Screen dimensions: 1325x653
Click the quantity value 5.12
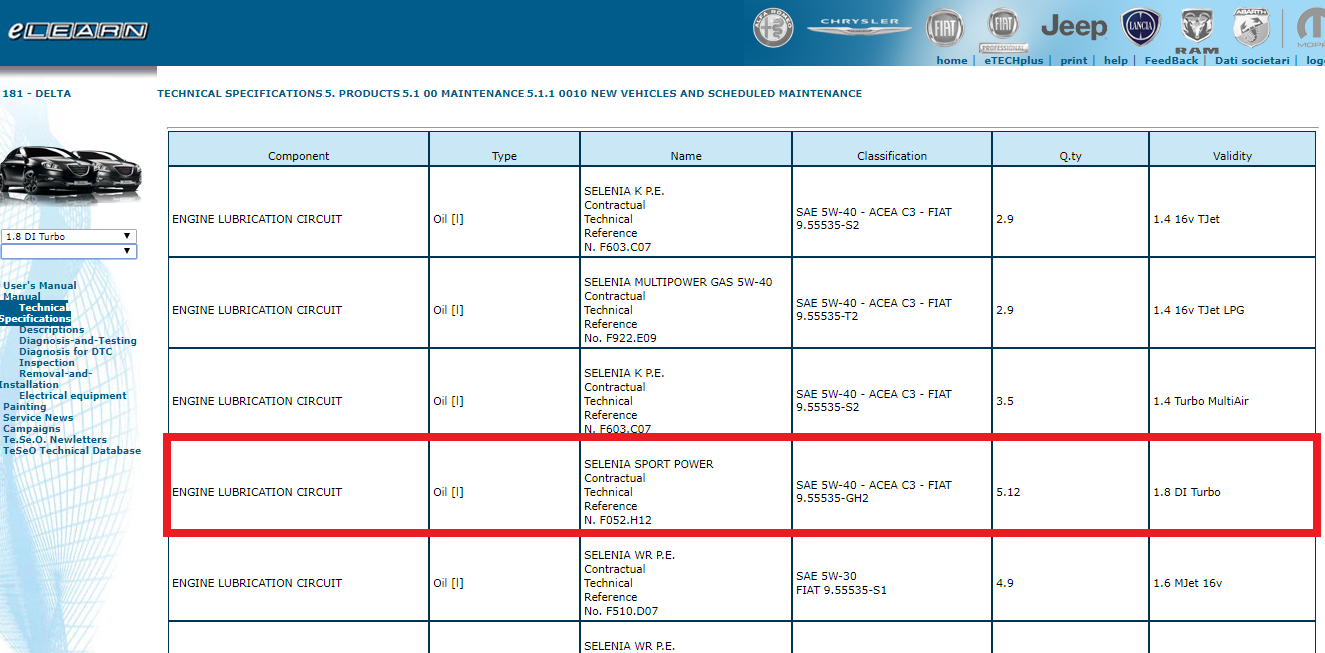point(1008,492)
